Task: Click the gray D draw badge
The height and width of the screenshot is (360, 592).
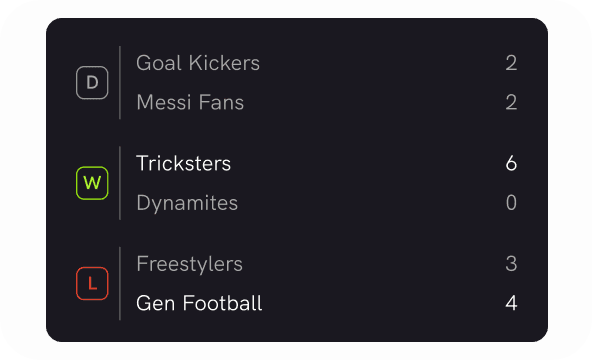Action: click(x=92, y=83)
